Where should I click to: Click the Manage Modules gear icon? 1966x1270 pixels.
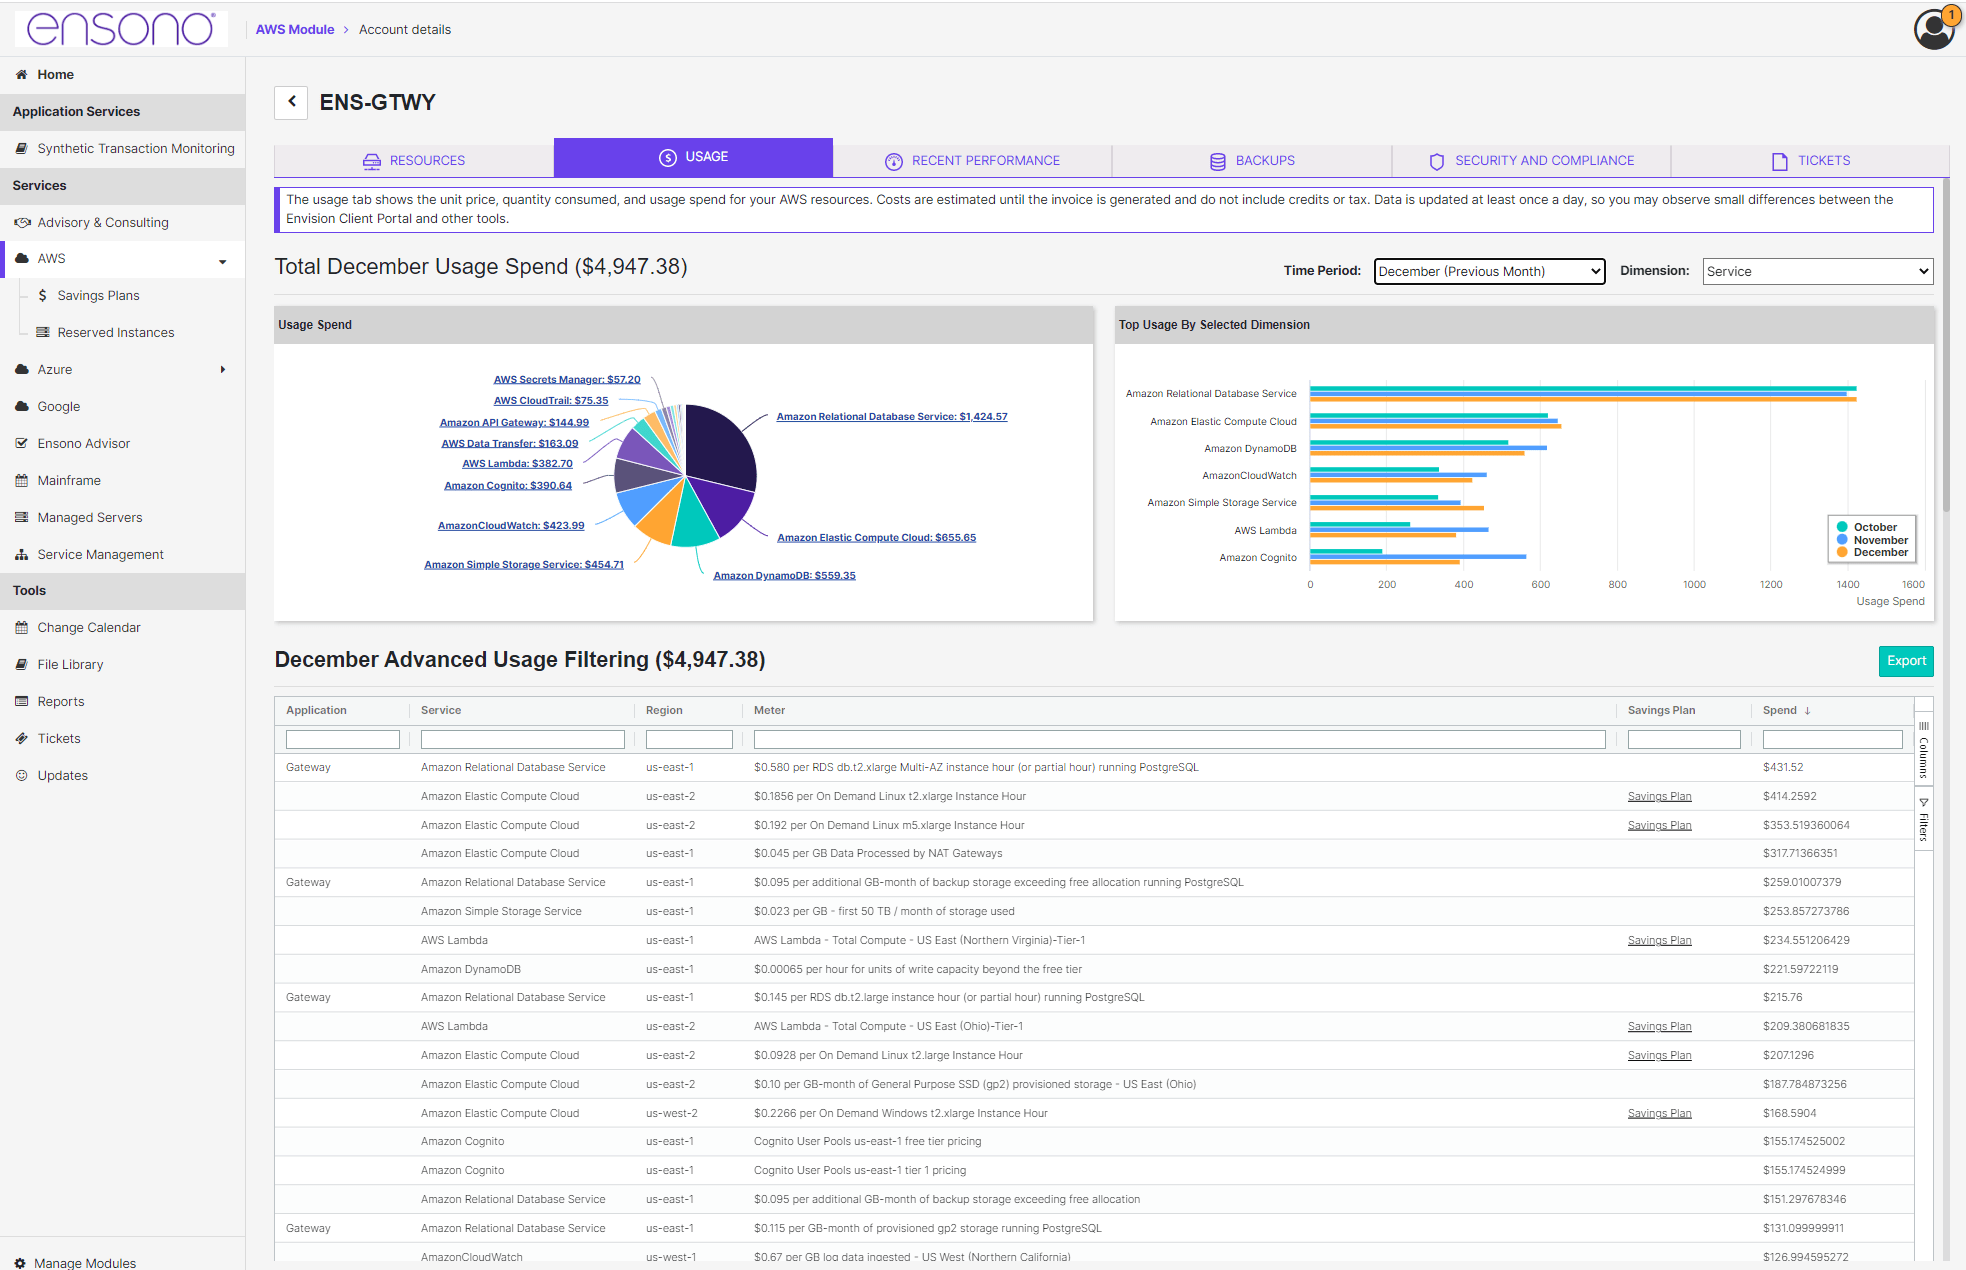point(19,1262)
